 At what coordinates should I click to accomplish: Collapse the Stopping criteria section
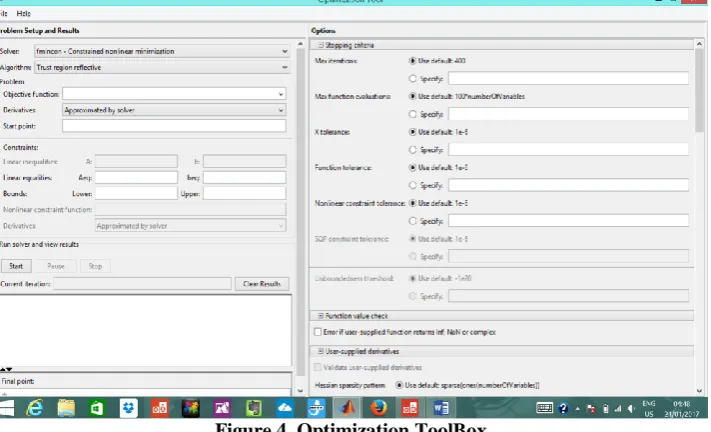coord(321,45)
